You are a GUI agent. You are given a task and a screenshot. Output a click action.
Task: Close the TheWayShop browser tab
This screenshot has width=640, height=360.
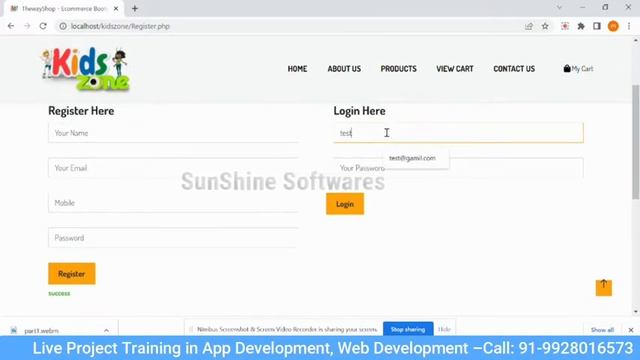pyautogui.click(x=116, y=8)
